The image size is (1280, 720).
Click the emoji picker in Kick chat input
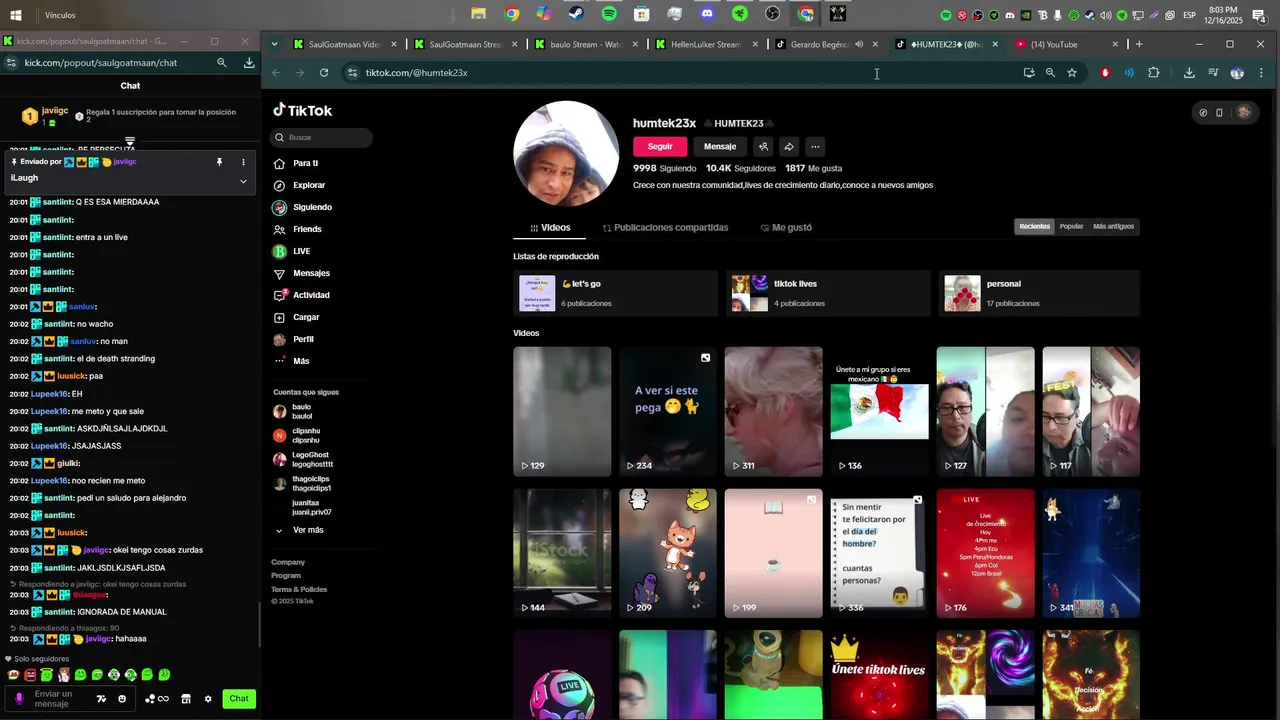point(122,699)
